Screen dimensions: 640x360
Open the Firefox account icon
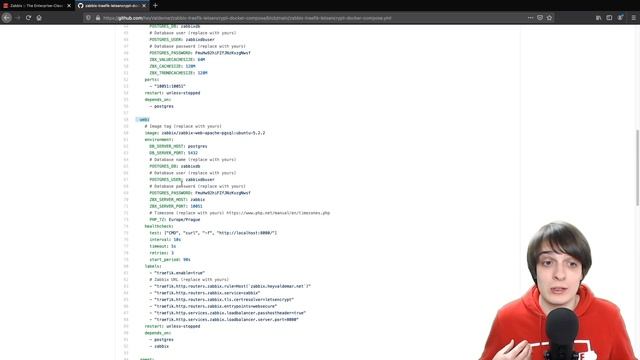click(x=620, y=18)
